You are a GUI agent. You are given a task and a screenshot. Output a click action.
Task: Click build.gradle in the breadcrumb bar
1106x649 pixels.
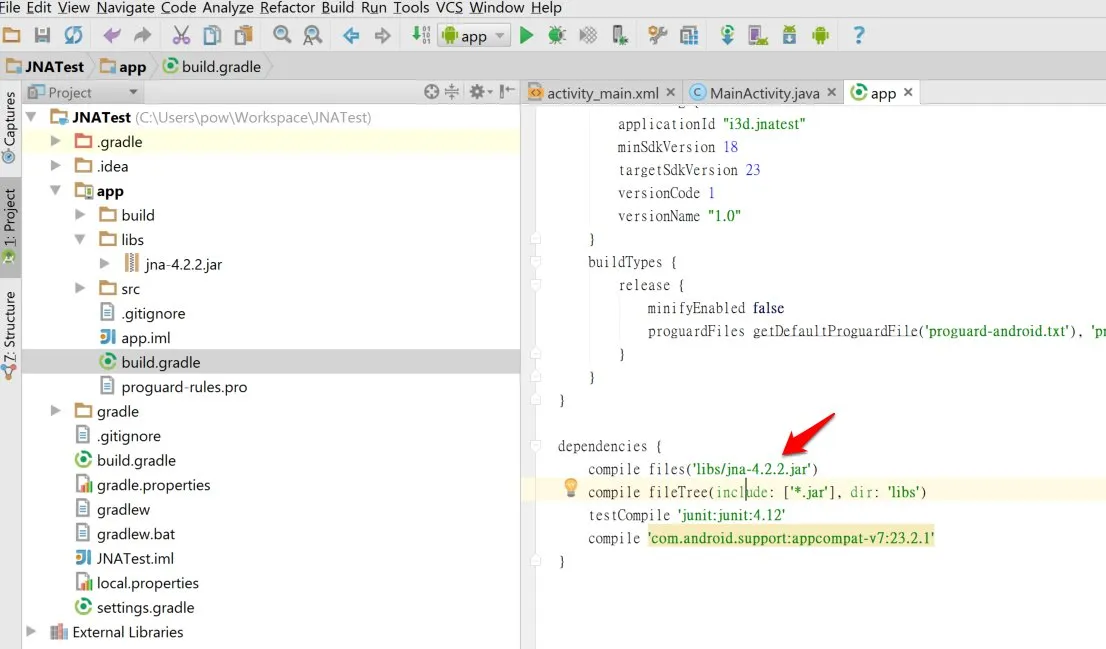tap(221, 67)
